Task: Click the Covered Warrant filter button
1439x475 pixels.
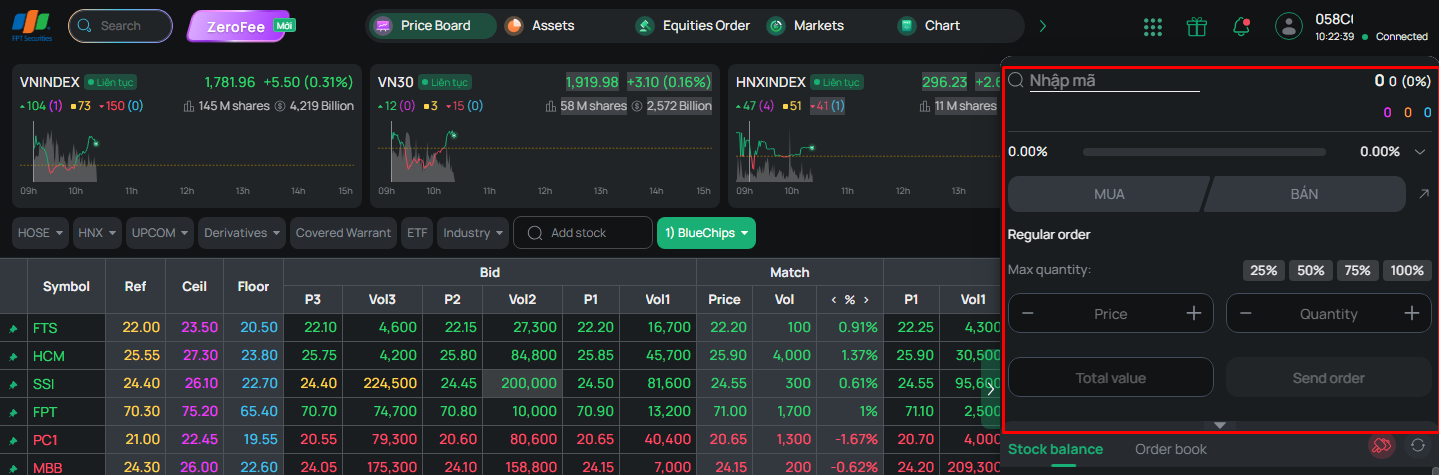Action: click(343, 233)
